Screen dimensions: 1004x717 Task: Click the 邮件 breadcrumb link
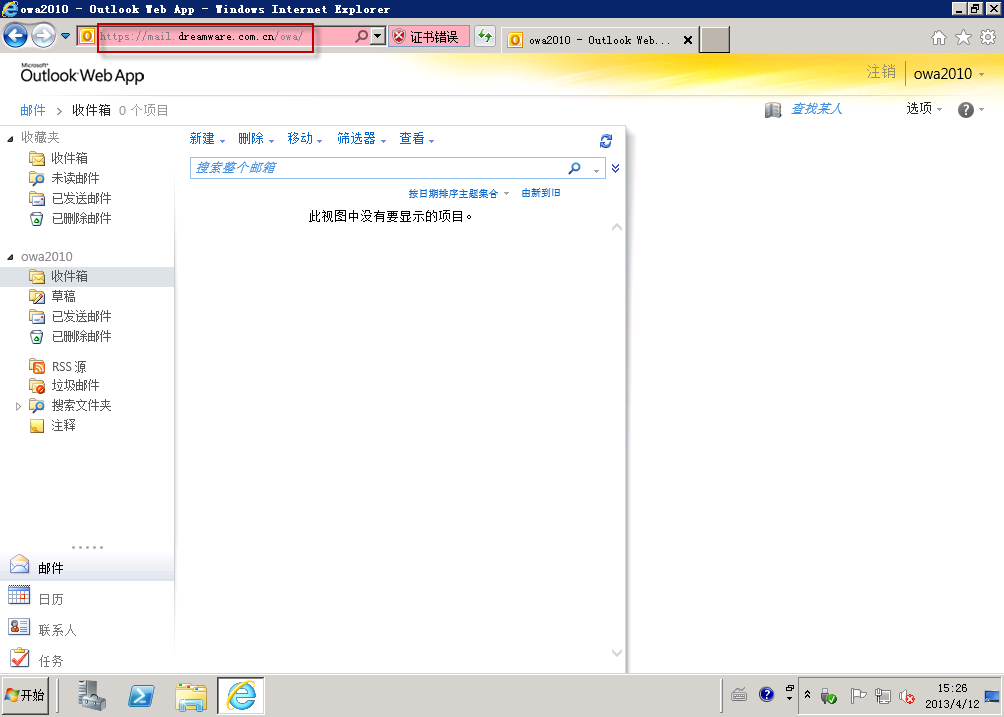click(33, 110)
